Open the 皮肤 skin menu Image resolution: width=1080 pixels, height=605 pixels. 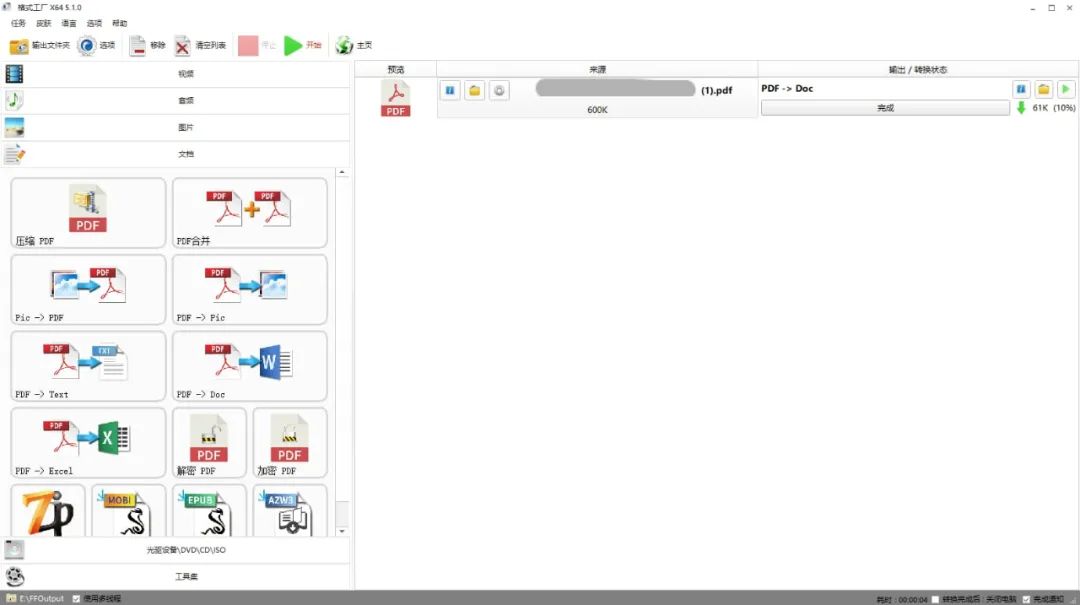[x=43, y=23]
